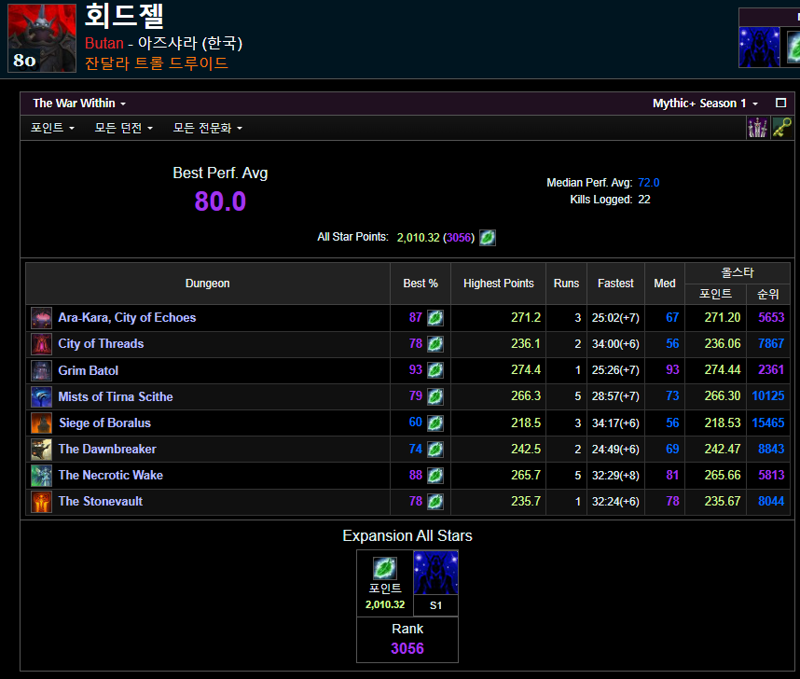Click the leaf icon in the Mists of Tirna Scithe row
This screenshot has width=800, height=679.
click(x=435, y=396)
